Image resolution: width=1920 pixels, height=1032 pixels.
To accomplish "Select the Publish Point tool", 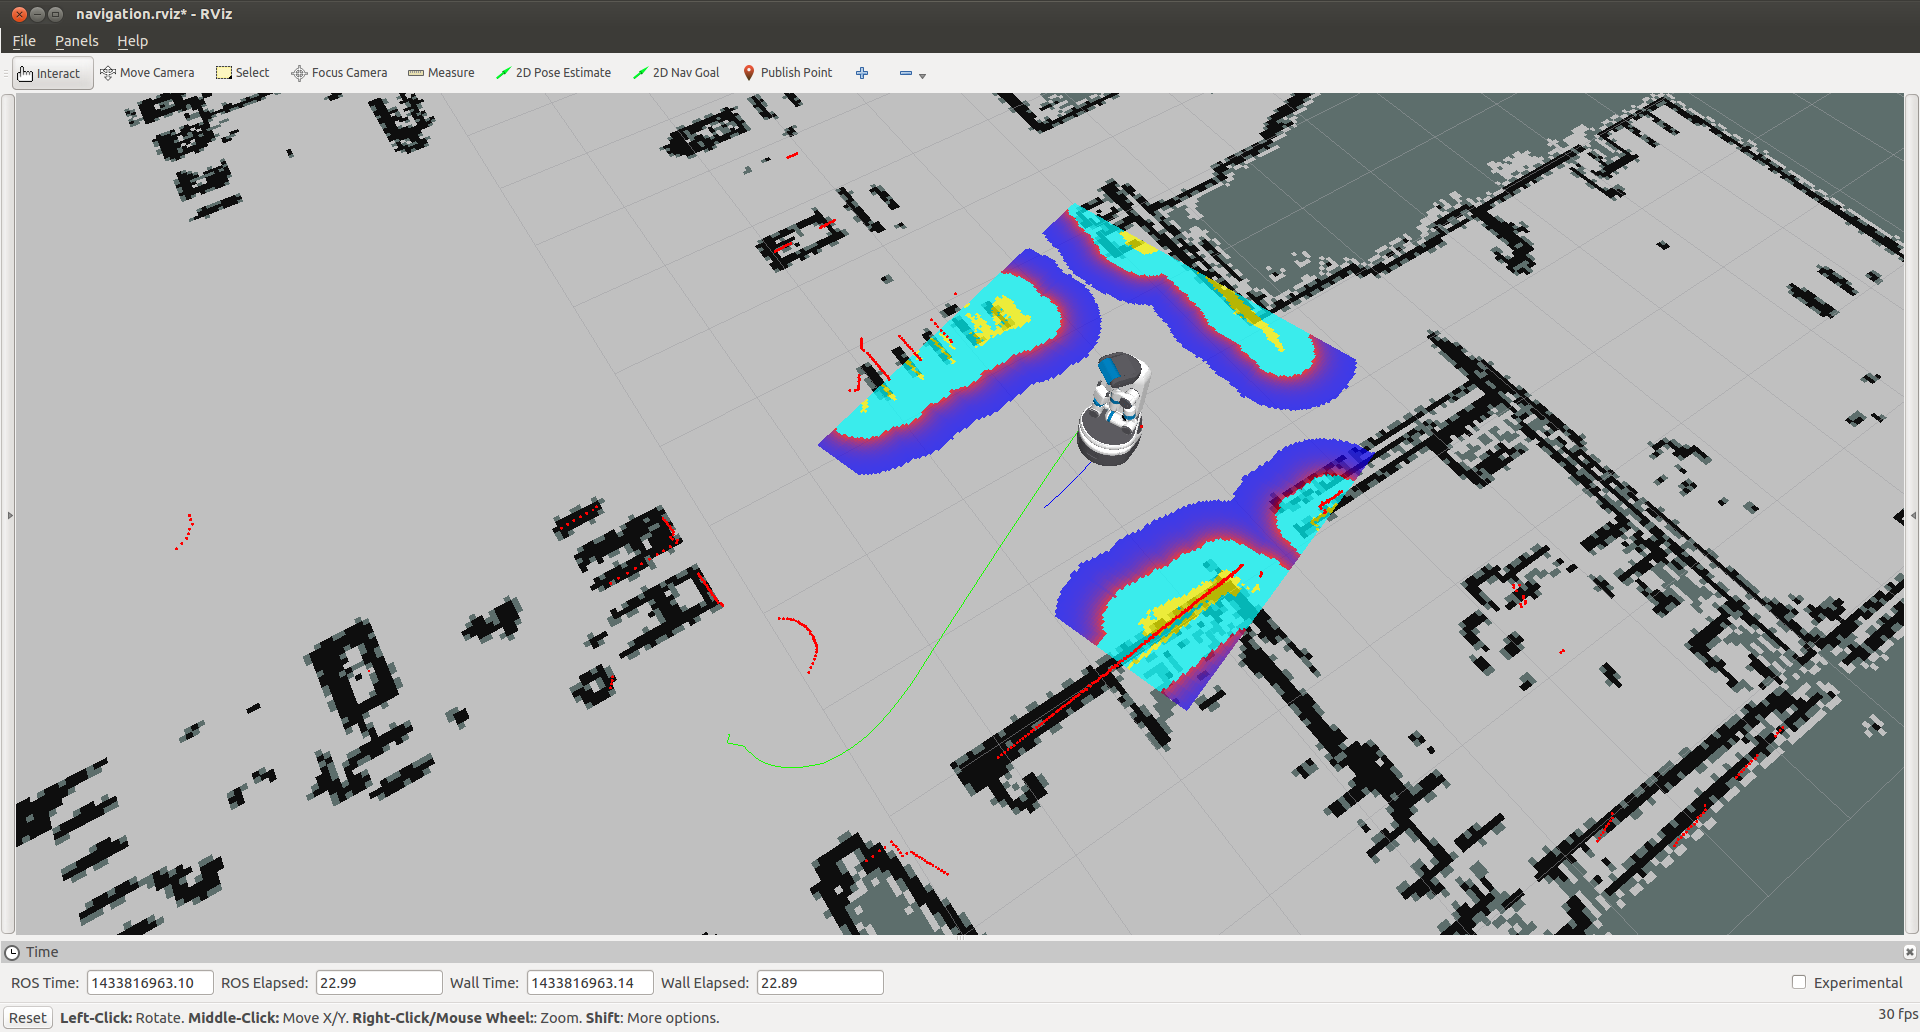I will tap(787, 73).
